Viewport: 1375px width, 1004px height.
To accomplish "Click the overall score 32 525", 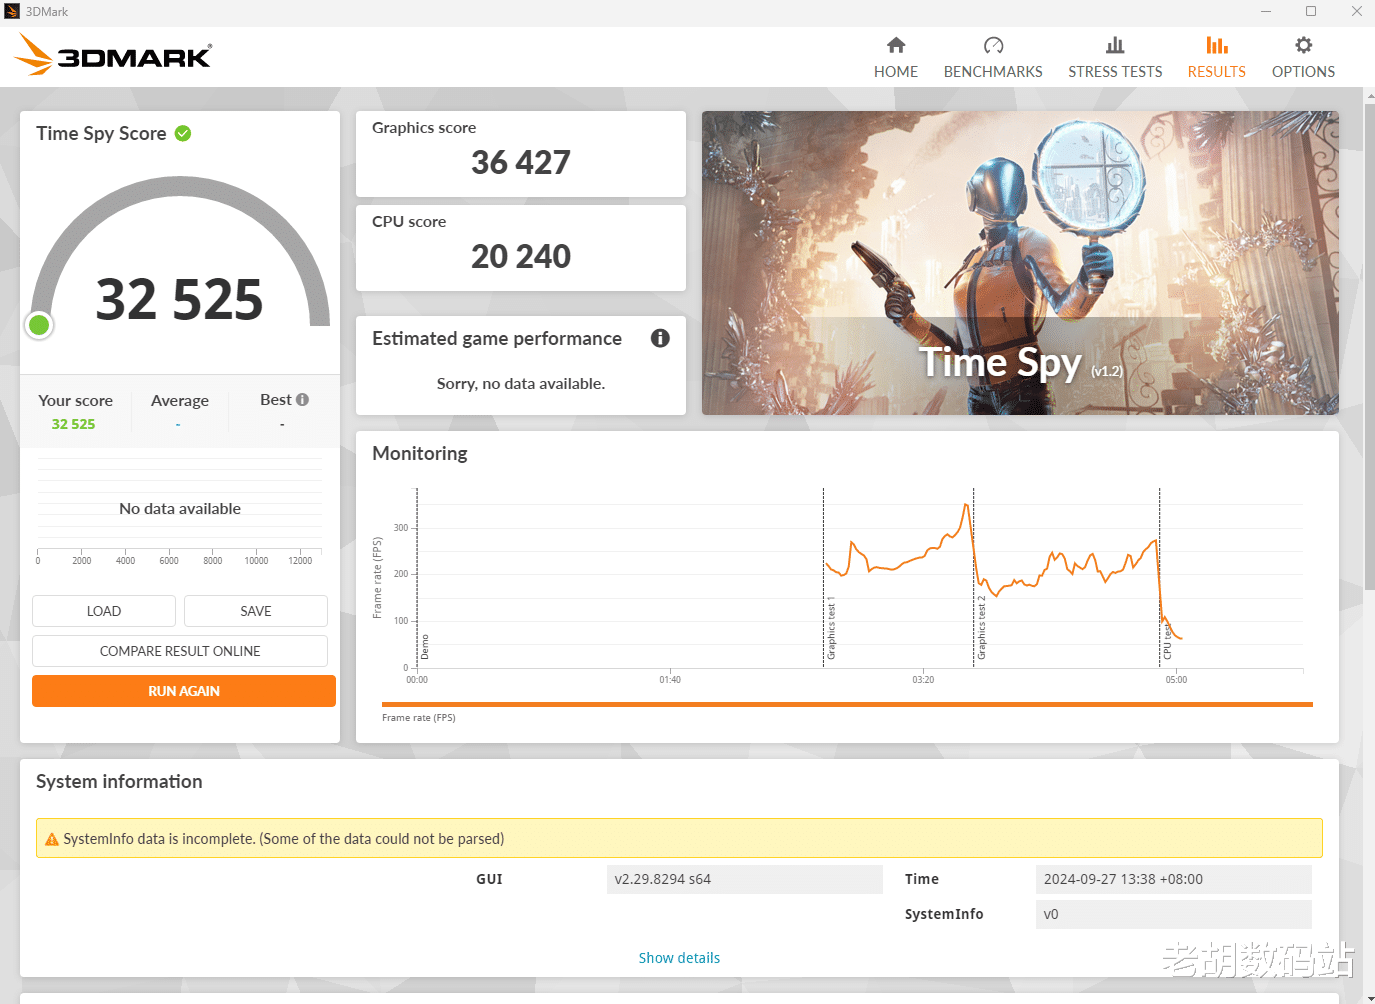I will (179, 299).
